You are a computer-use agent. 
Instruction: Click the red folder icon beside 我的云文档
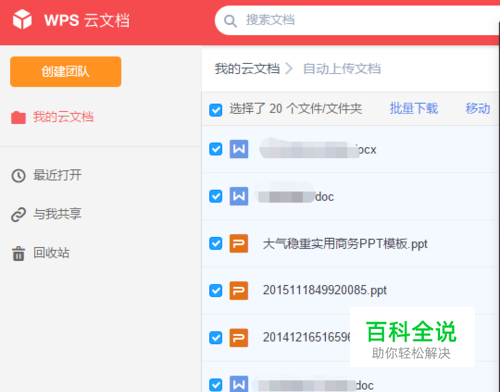(18, 117)
